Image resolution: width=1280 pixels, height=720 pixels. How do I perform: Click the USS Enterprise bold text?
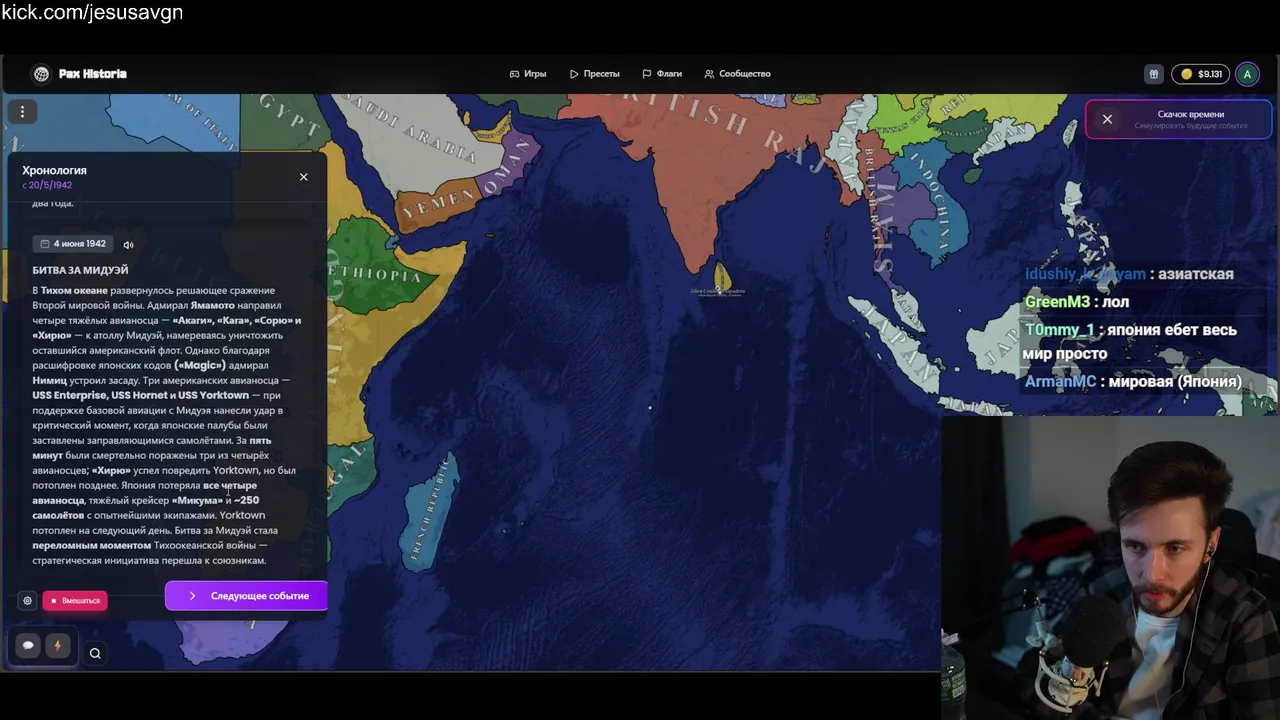tap(70, 396)
